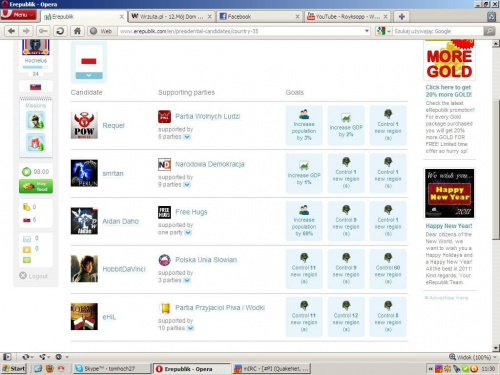Expand smrtan's supporting 9 parties list
The height and width of the screenshot is (375, 500).
187,184
